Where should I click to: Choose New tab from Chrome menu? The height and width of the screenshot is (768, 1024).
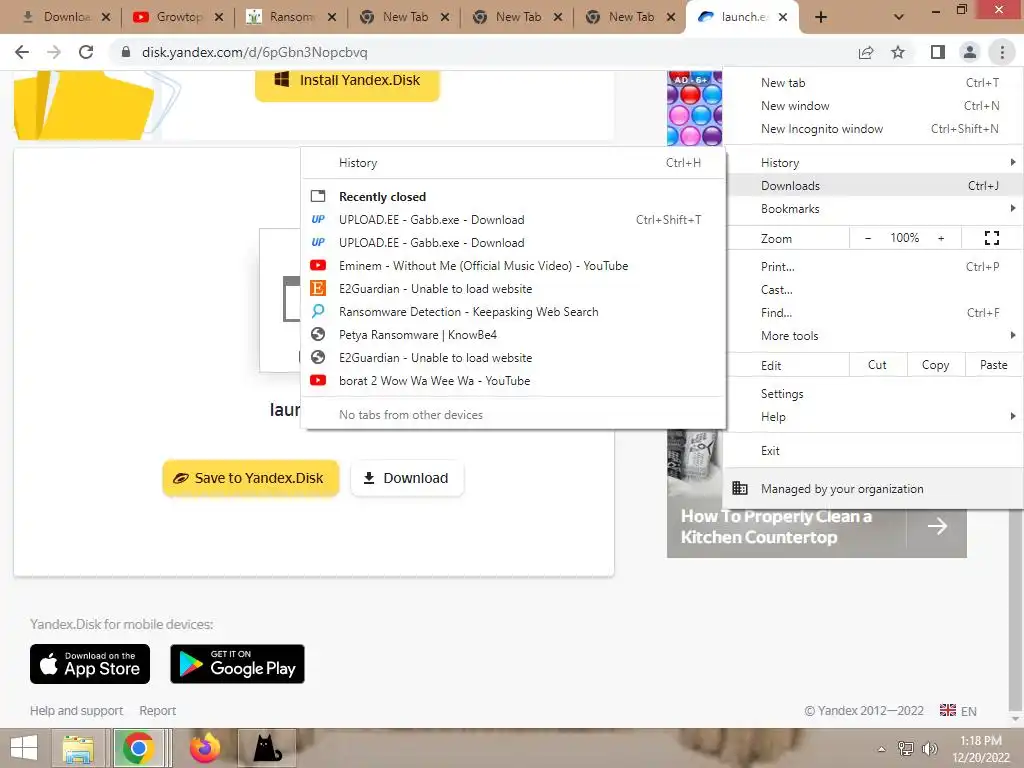(x=874, y=83)
